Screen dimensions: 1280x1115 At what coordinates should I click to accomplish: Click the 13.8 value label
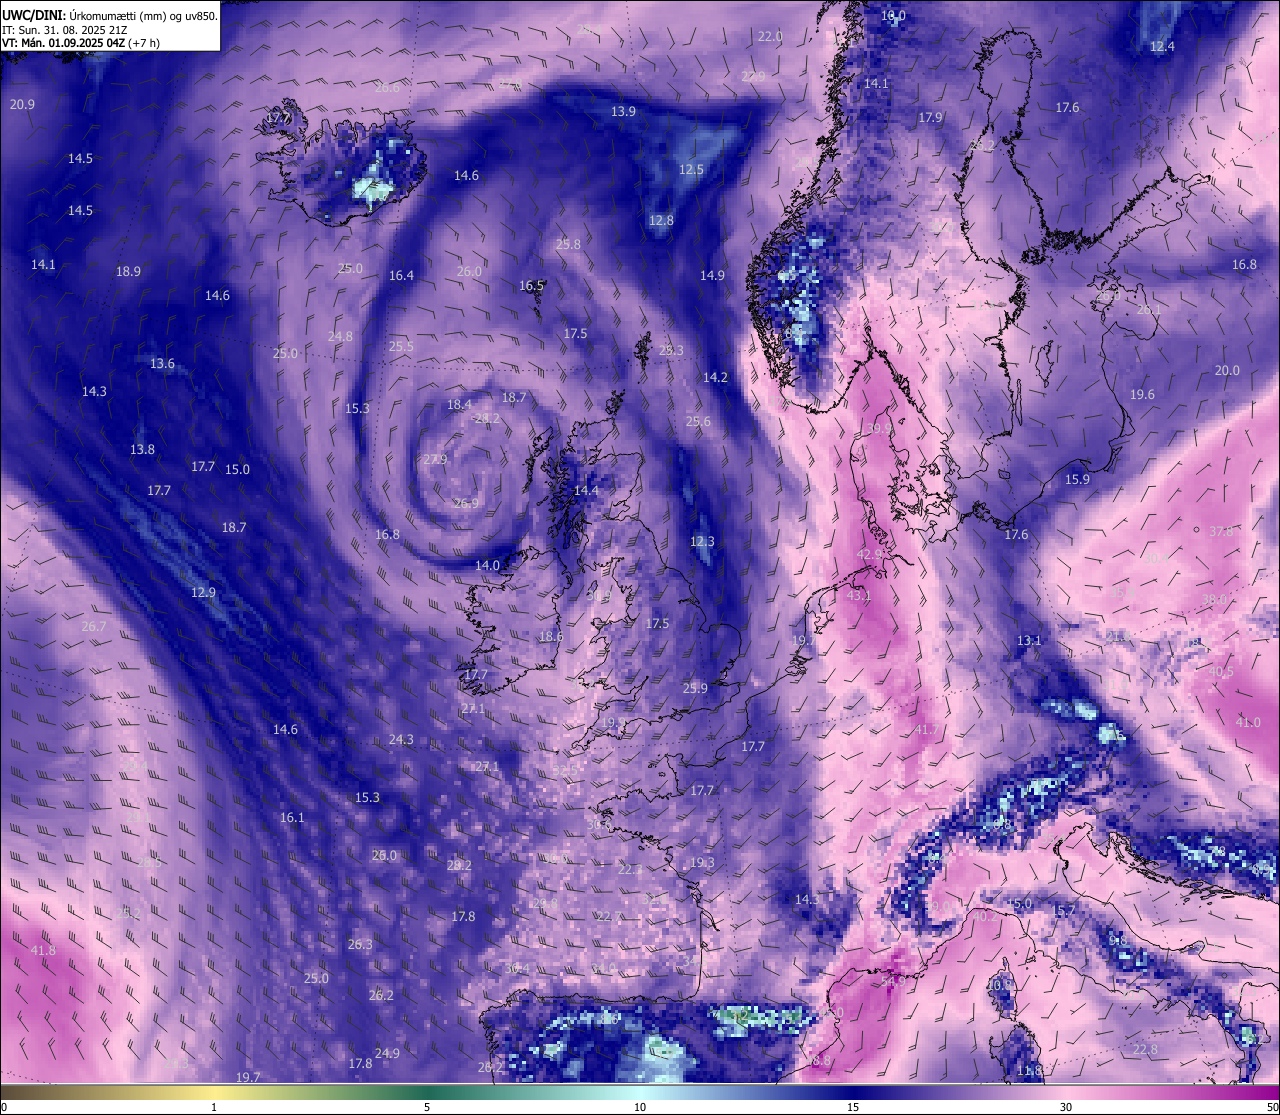tap(142, 449)
